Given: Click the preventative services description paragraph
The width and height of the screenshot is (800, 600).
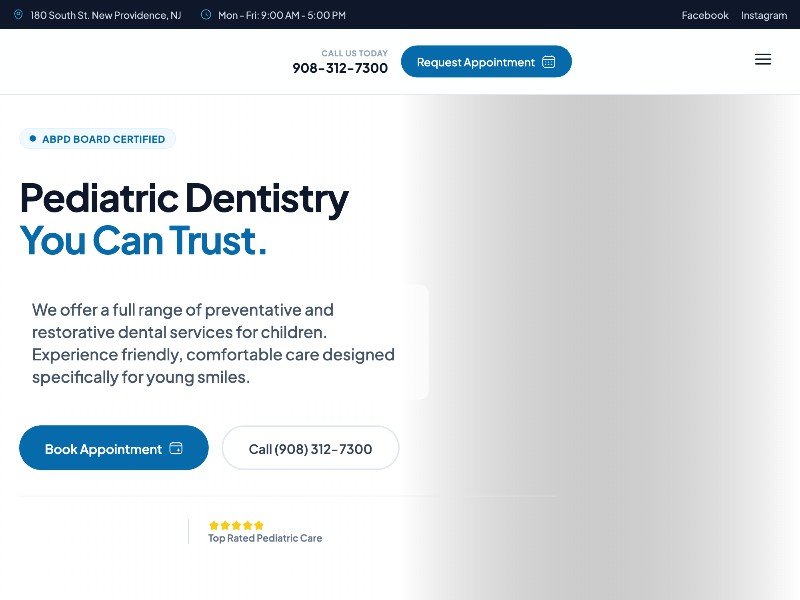Looking at the screenshot, I should (213, 343).
